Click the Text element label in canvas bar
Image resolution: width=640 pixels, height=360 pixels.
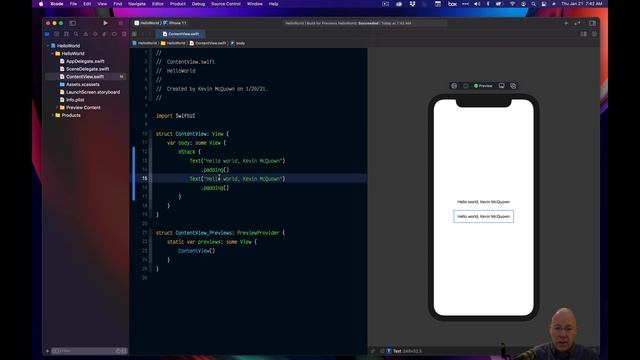[397, 351]
